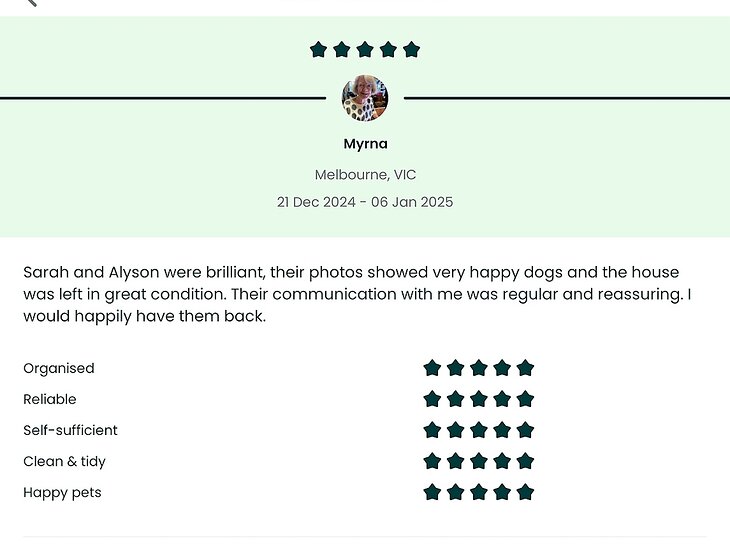Choose the second star in the Happy pets row
Screen dimensions: 730x560
click(455, 492)
